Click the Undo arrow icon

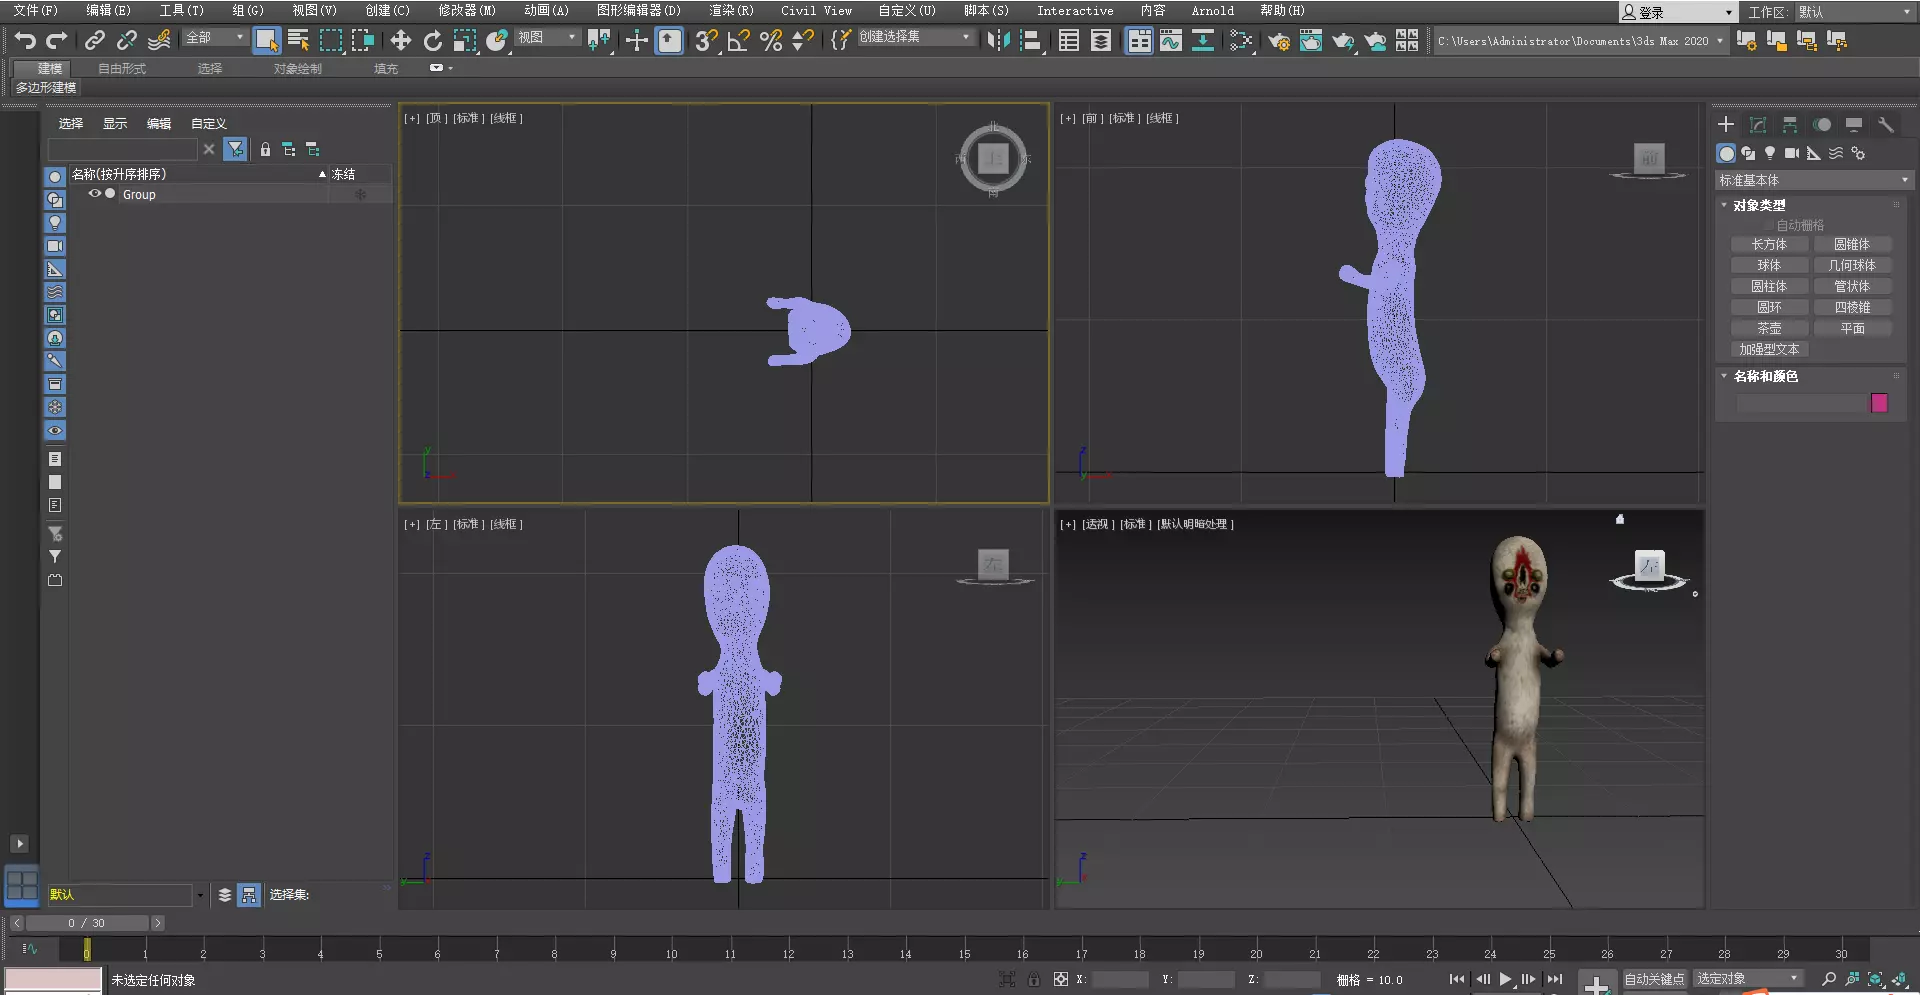pos(25,40)
